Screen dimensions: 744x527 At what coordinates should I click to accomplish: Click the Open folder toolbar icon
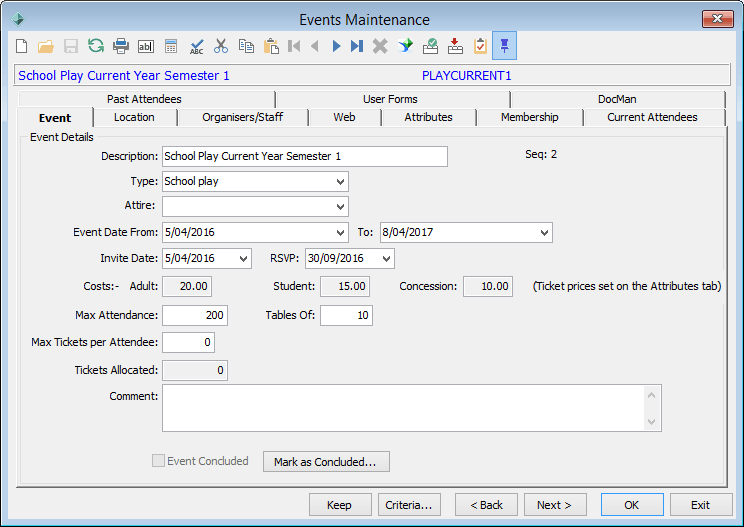tap(46, 46)
